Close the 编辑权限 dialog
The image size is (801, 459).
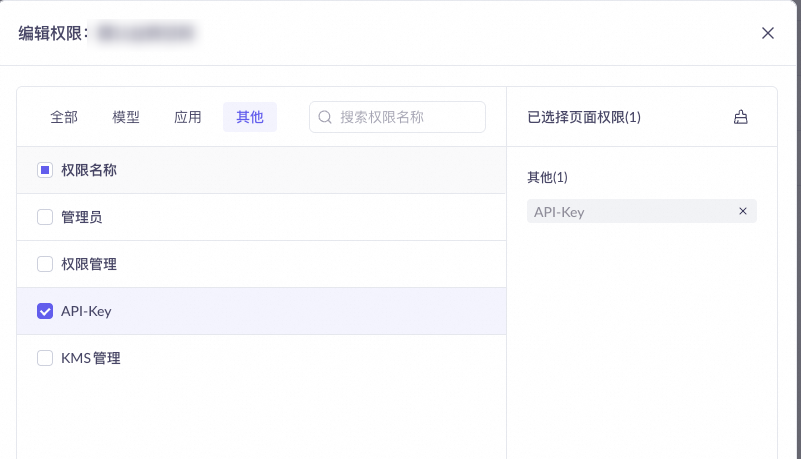click(767, 33)
